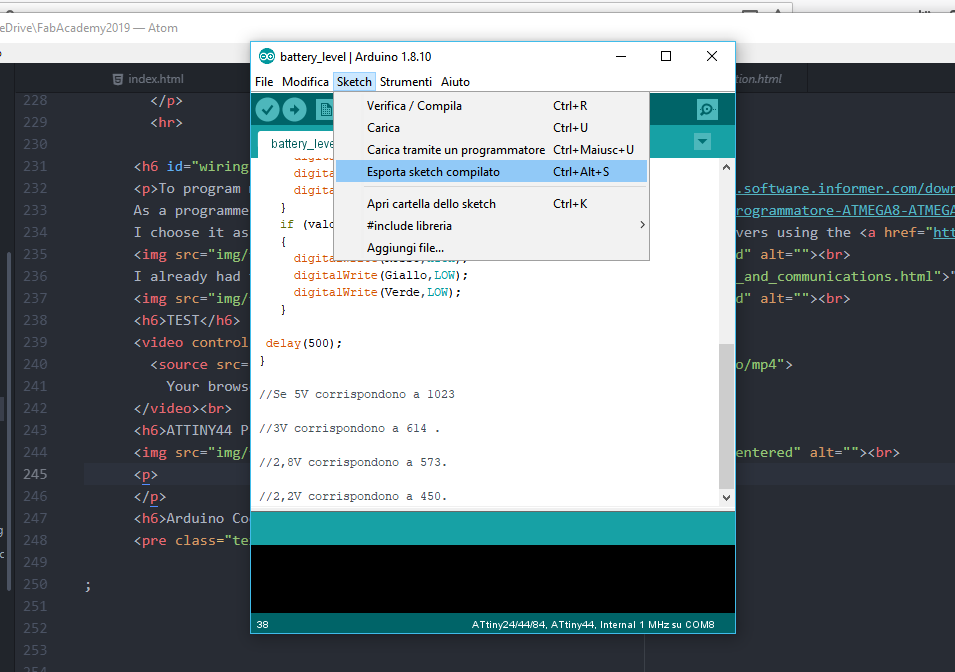Select Carica tramite un programmatore
Screen dimensions: 955x672
(x=491, y=150)
